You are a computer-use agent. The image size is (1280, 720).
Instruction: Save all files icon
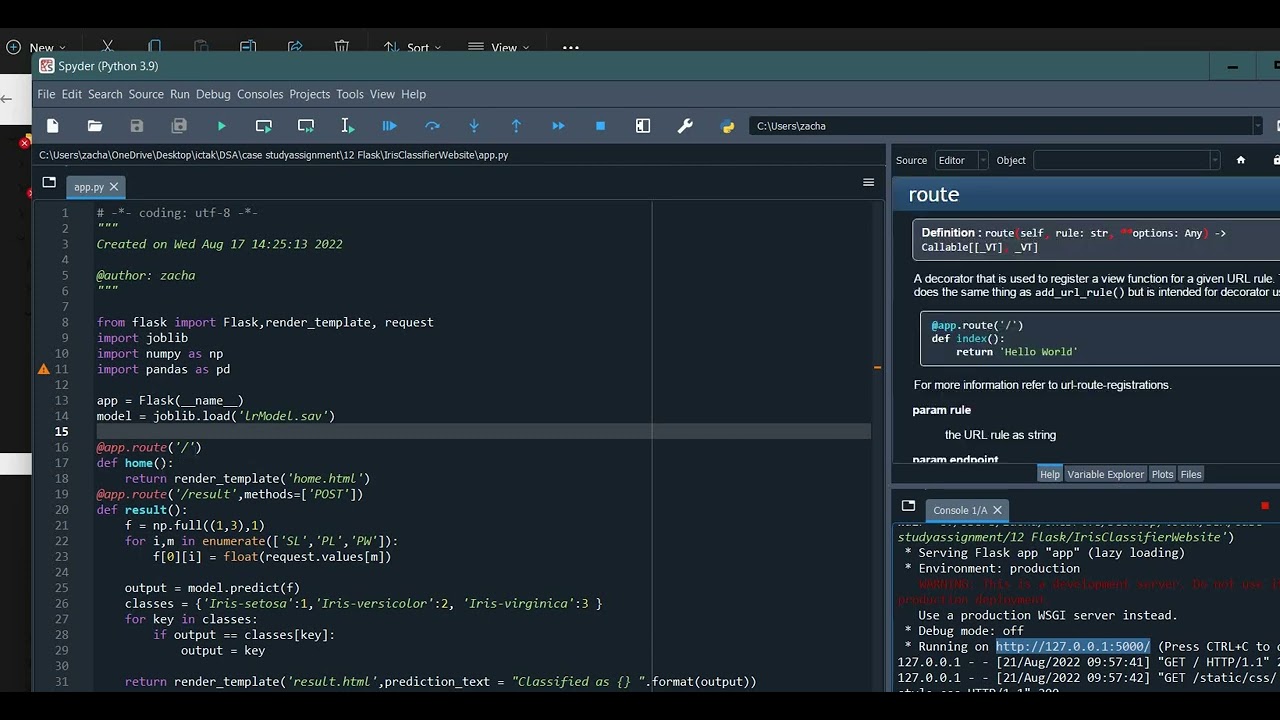pyautogui.click(x=179, y=126)
